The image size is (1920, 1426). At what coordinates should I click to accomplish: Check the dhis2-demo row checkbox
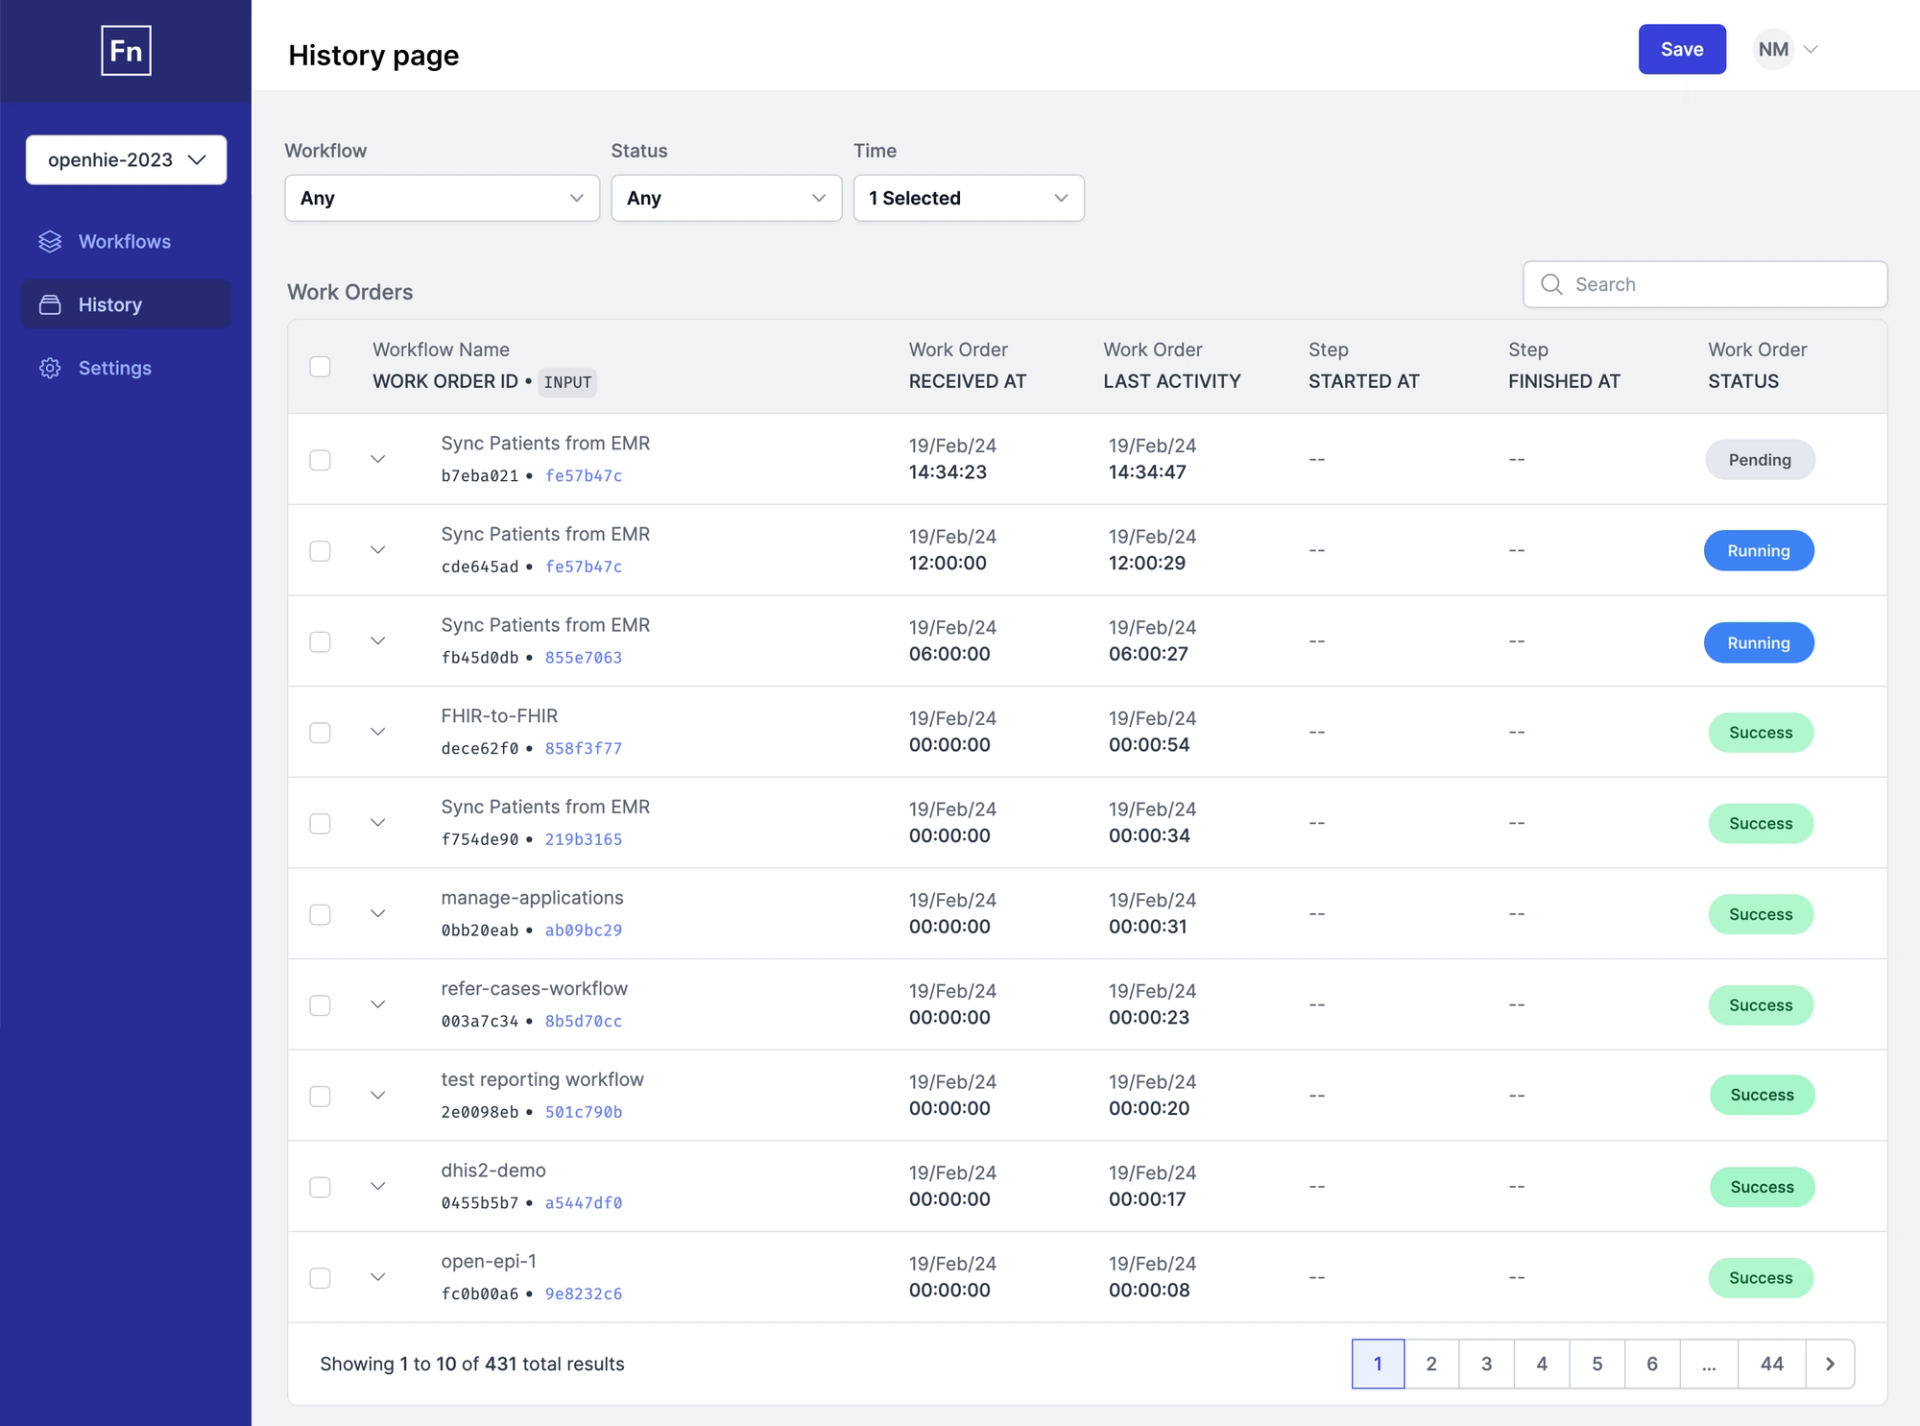pyautogui.click(x=320, y=1187)
